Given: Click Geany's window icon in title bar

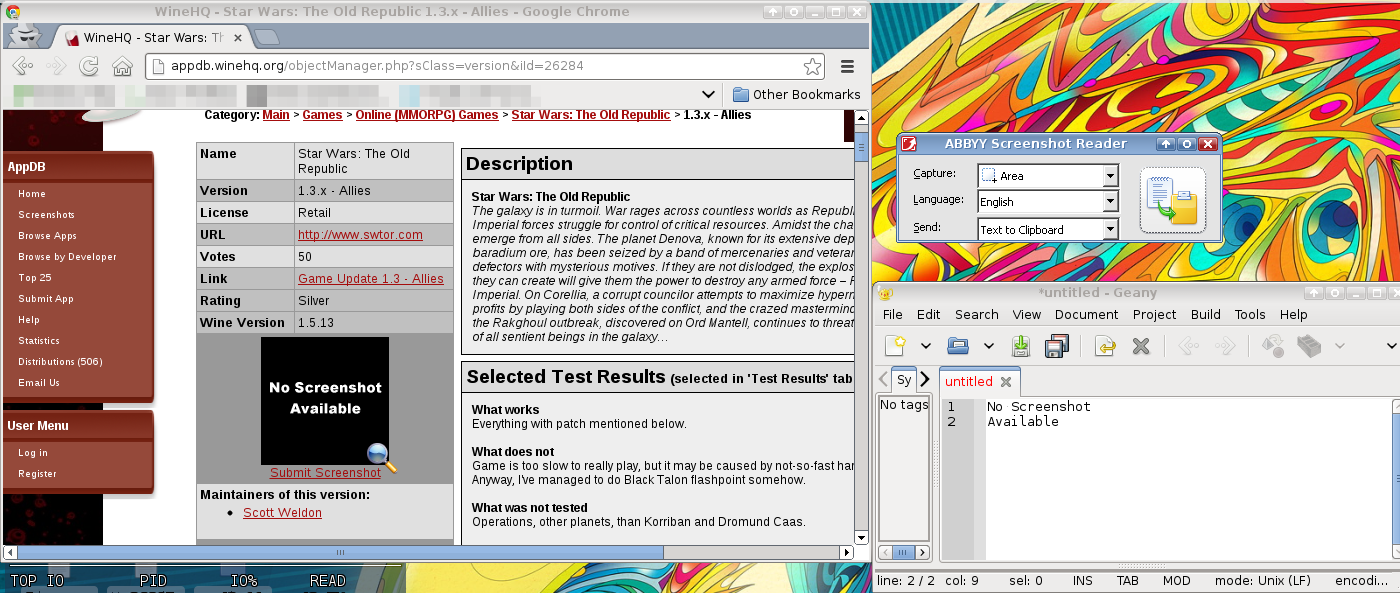Looking at the screenshot, I should 885,293.
